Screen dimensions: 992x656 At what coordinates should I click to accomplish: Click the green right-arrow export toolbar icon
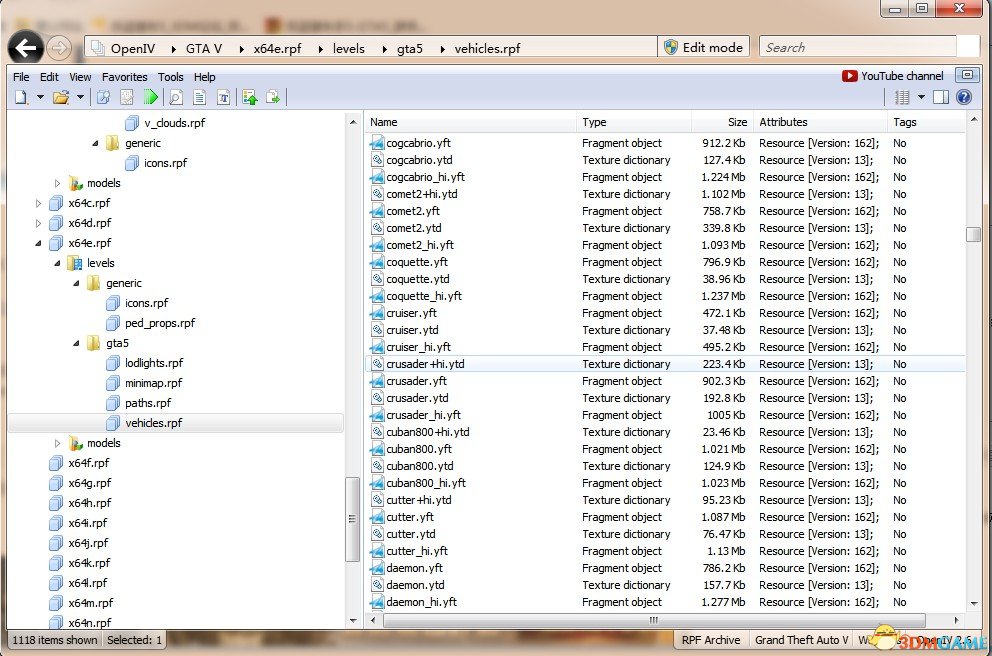tap(273, 97)
